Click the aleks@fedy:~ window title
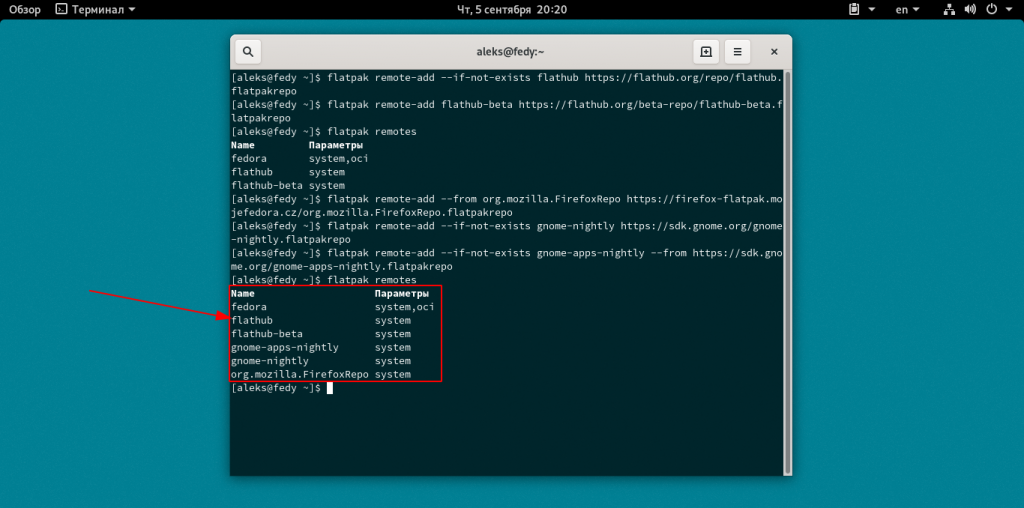 [x=510, y=52]
